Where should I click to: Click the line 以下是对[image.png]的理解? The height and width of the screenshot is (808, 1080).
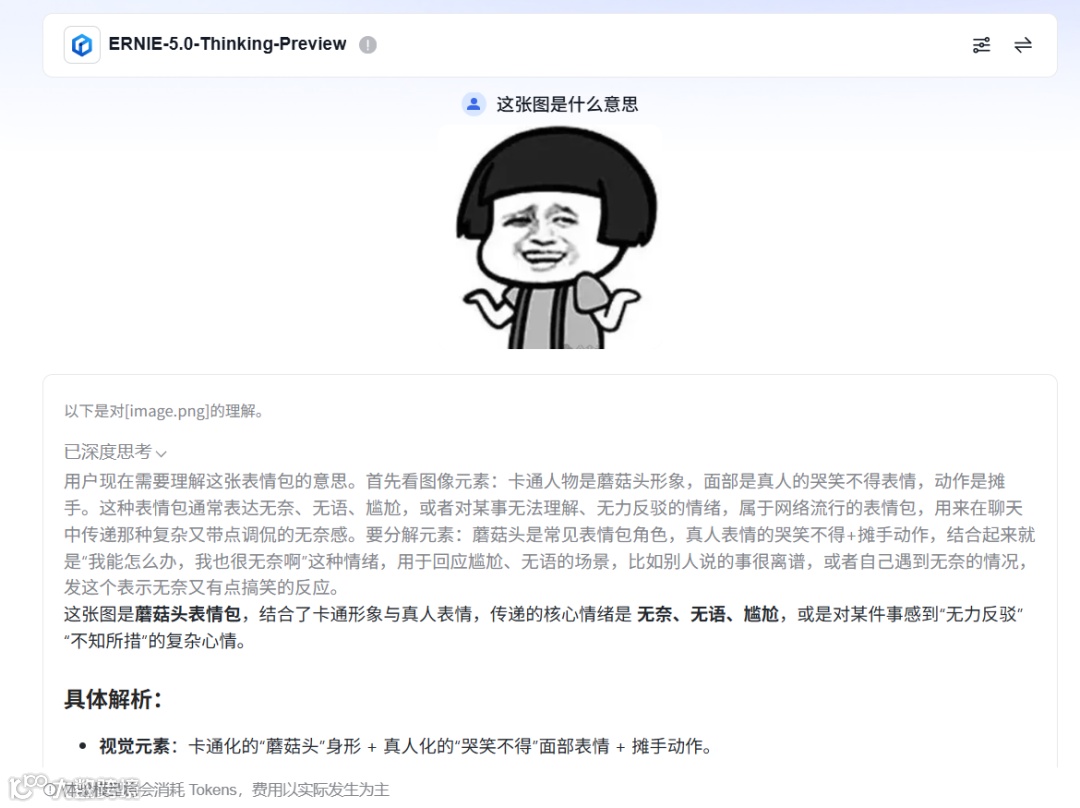164,411
